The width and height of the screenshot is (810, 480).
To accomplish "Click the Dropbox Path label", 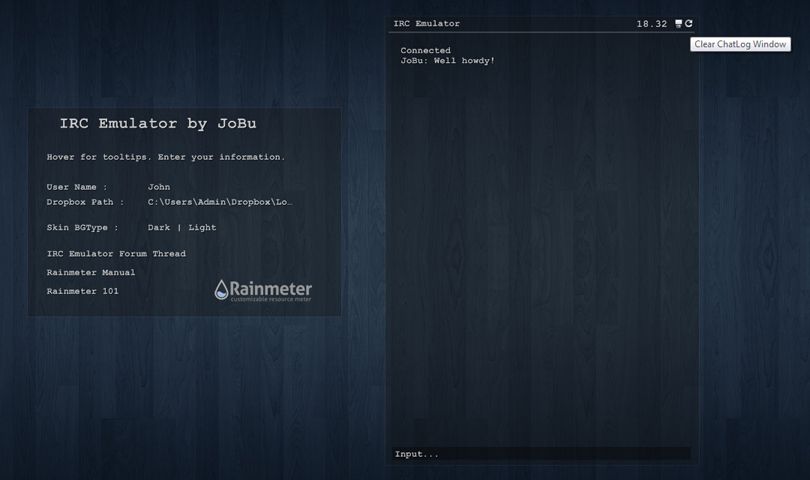I will pyautogui.click(x=85, y=202).
